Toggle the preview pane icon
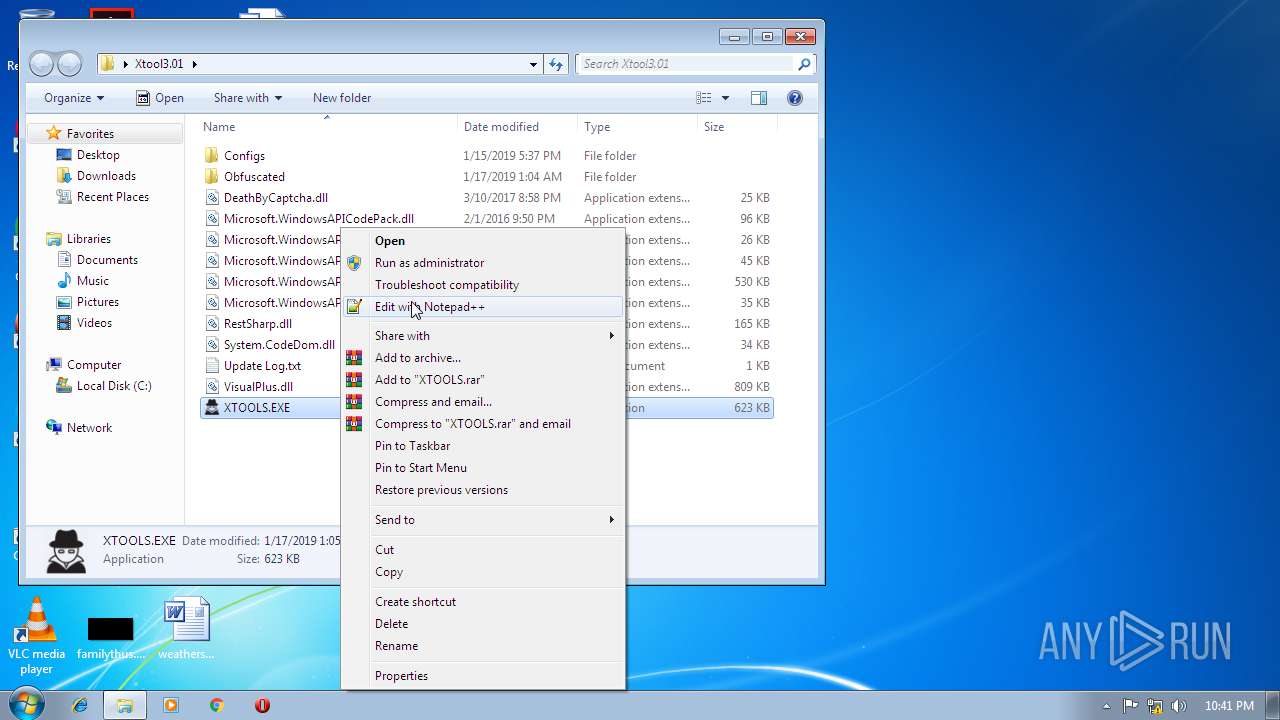Viewport: 1280px width, 720px height. coord(759,98)
